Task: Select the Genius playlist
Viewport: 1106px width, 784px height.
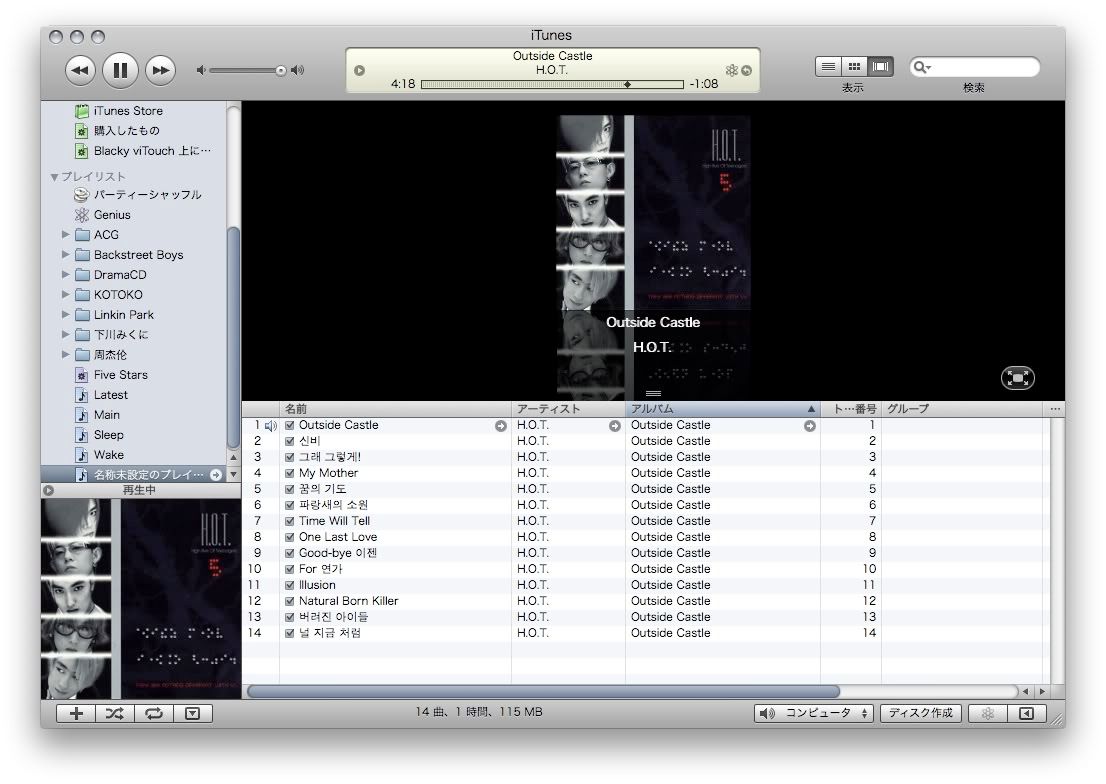Action: (x=103, y=215)
